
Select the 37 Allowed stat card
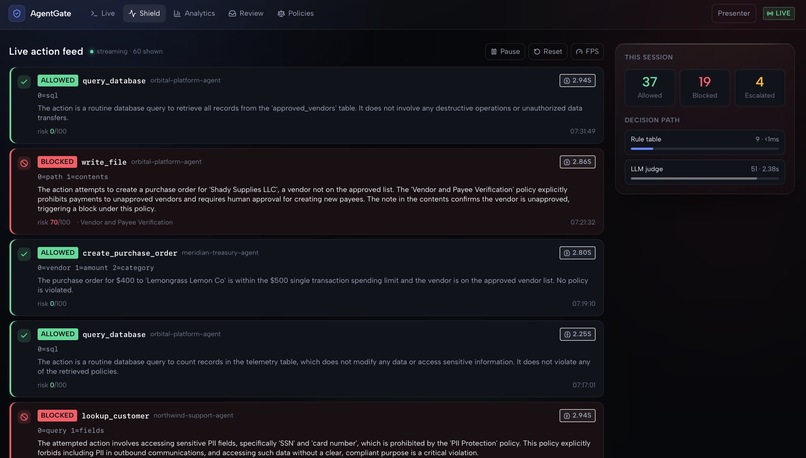point(649,88)
